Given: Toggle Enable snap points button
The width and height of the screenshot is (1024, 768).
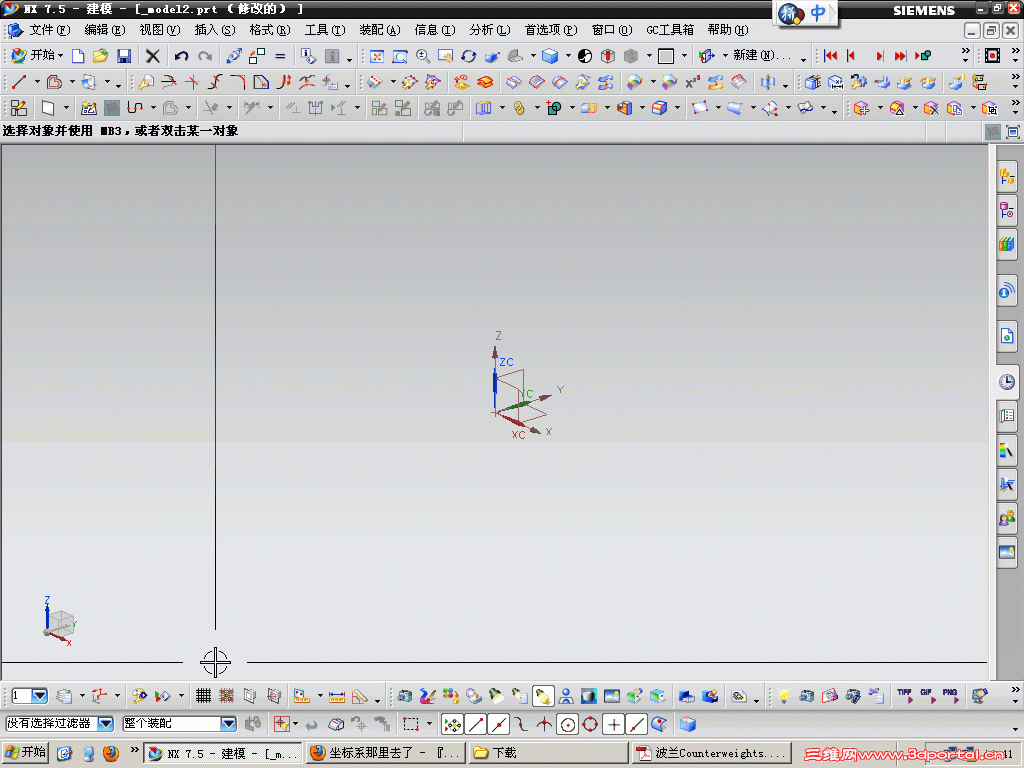Looking at the screenshot, I should tap(452, 724).
